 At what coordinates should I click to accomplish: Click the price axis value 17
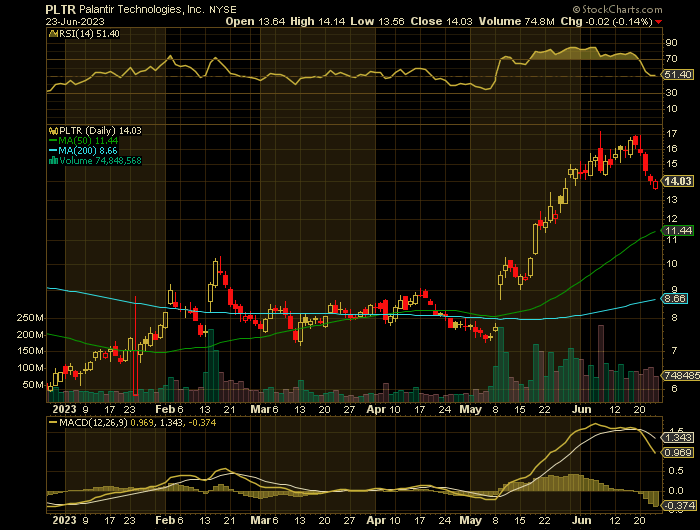pos(671,134)
